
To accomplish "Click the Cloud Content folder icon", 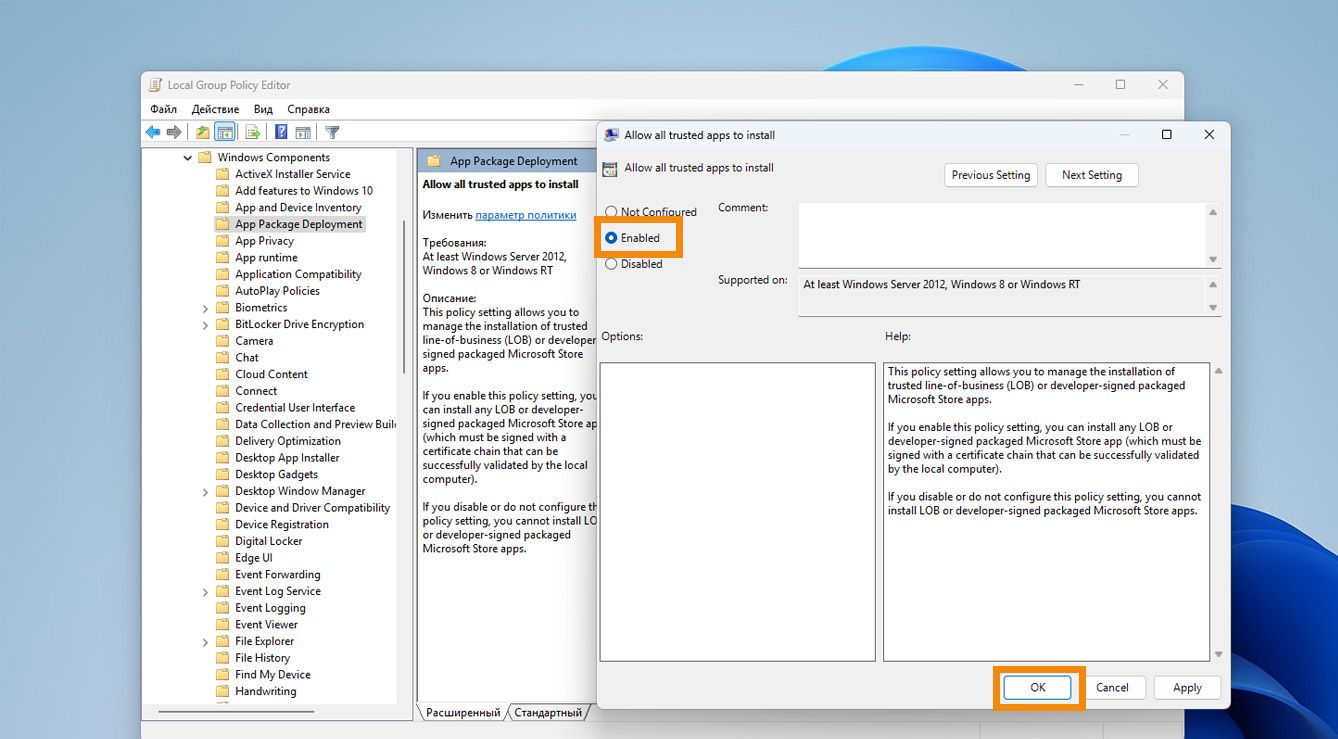I will [223, 374].
